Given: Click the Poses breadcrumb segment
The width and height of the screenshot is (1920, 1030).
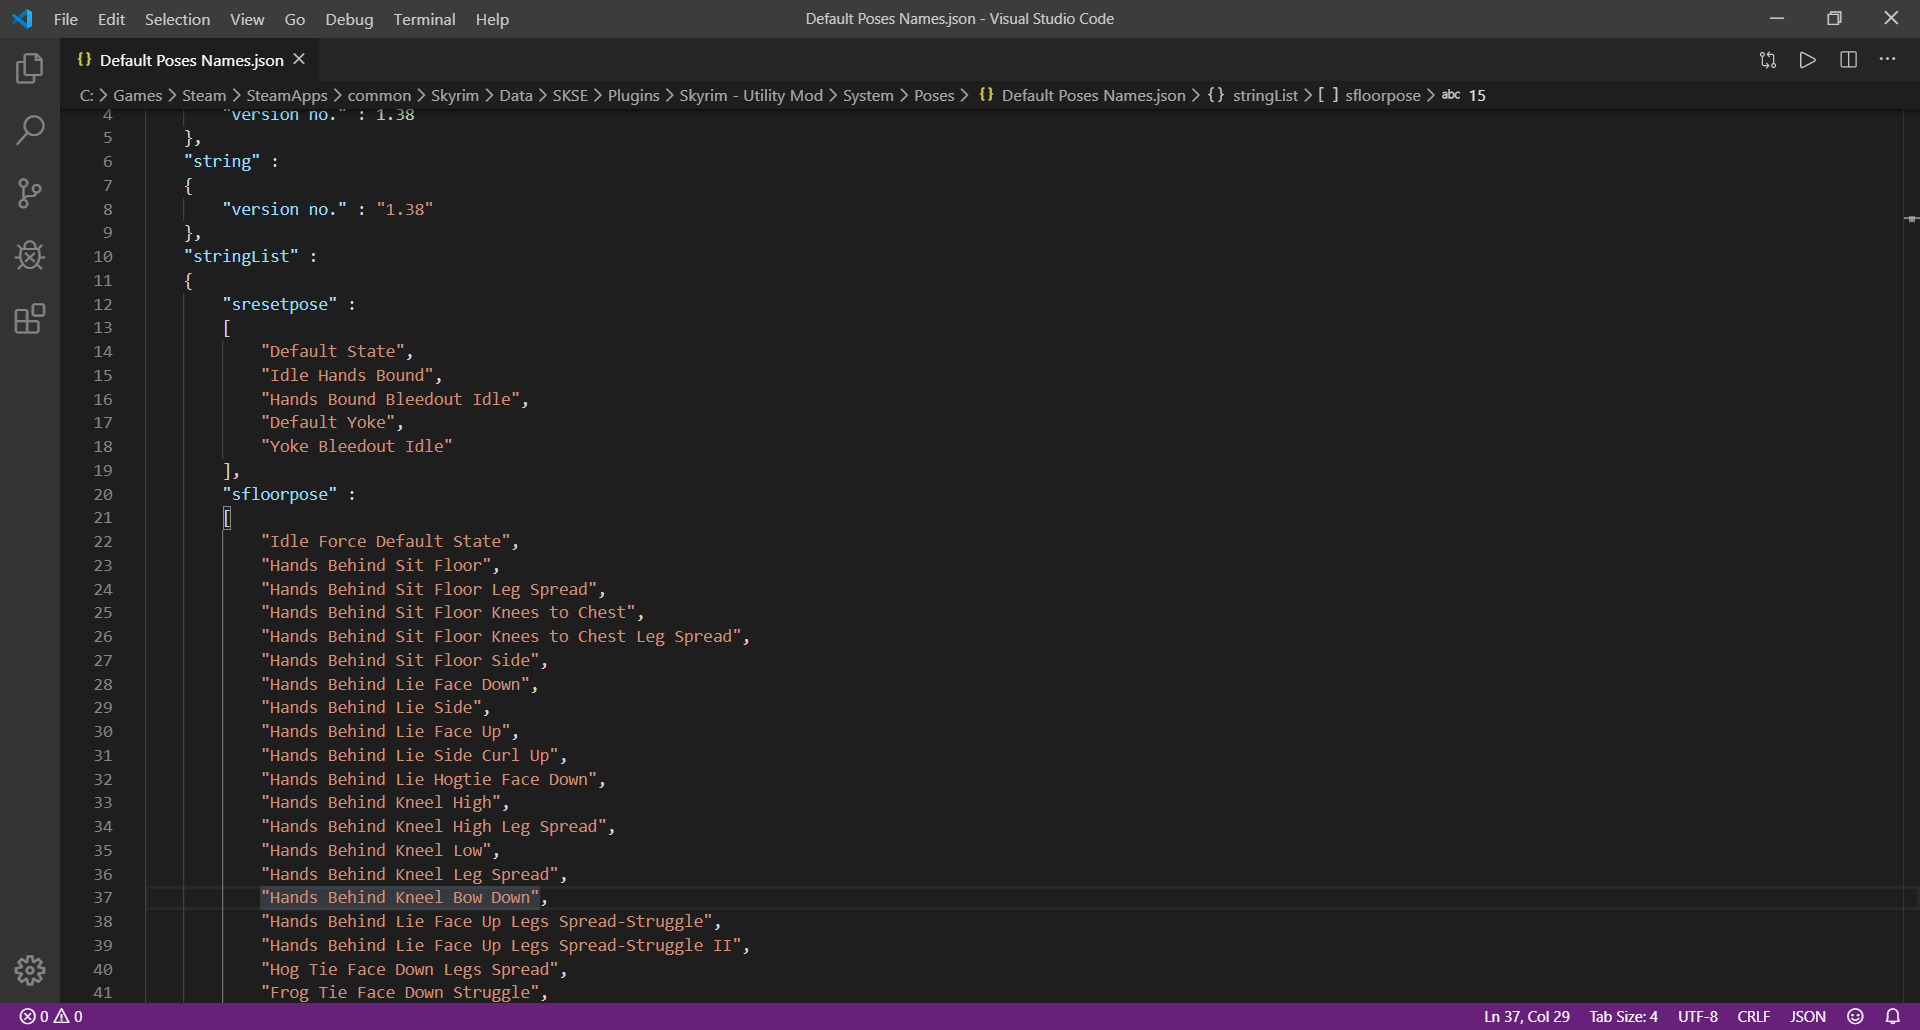Looking at the screenshot, I should point(934,95).
